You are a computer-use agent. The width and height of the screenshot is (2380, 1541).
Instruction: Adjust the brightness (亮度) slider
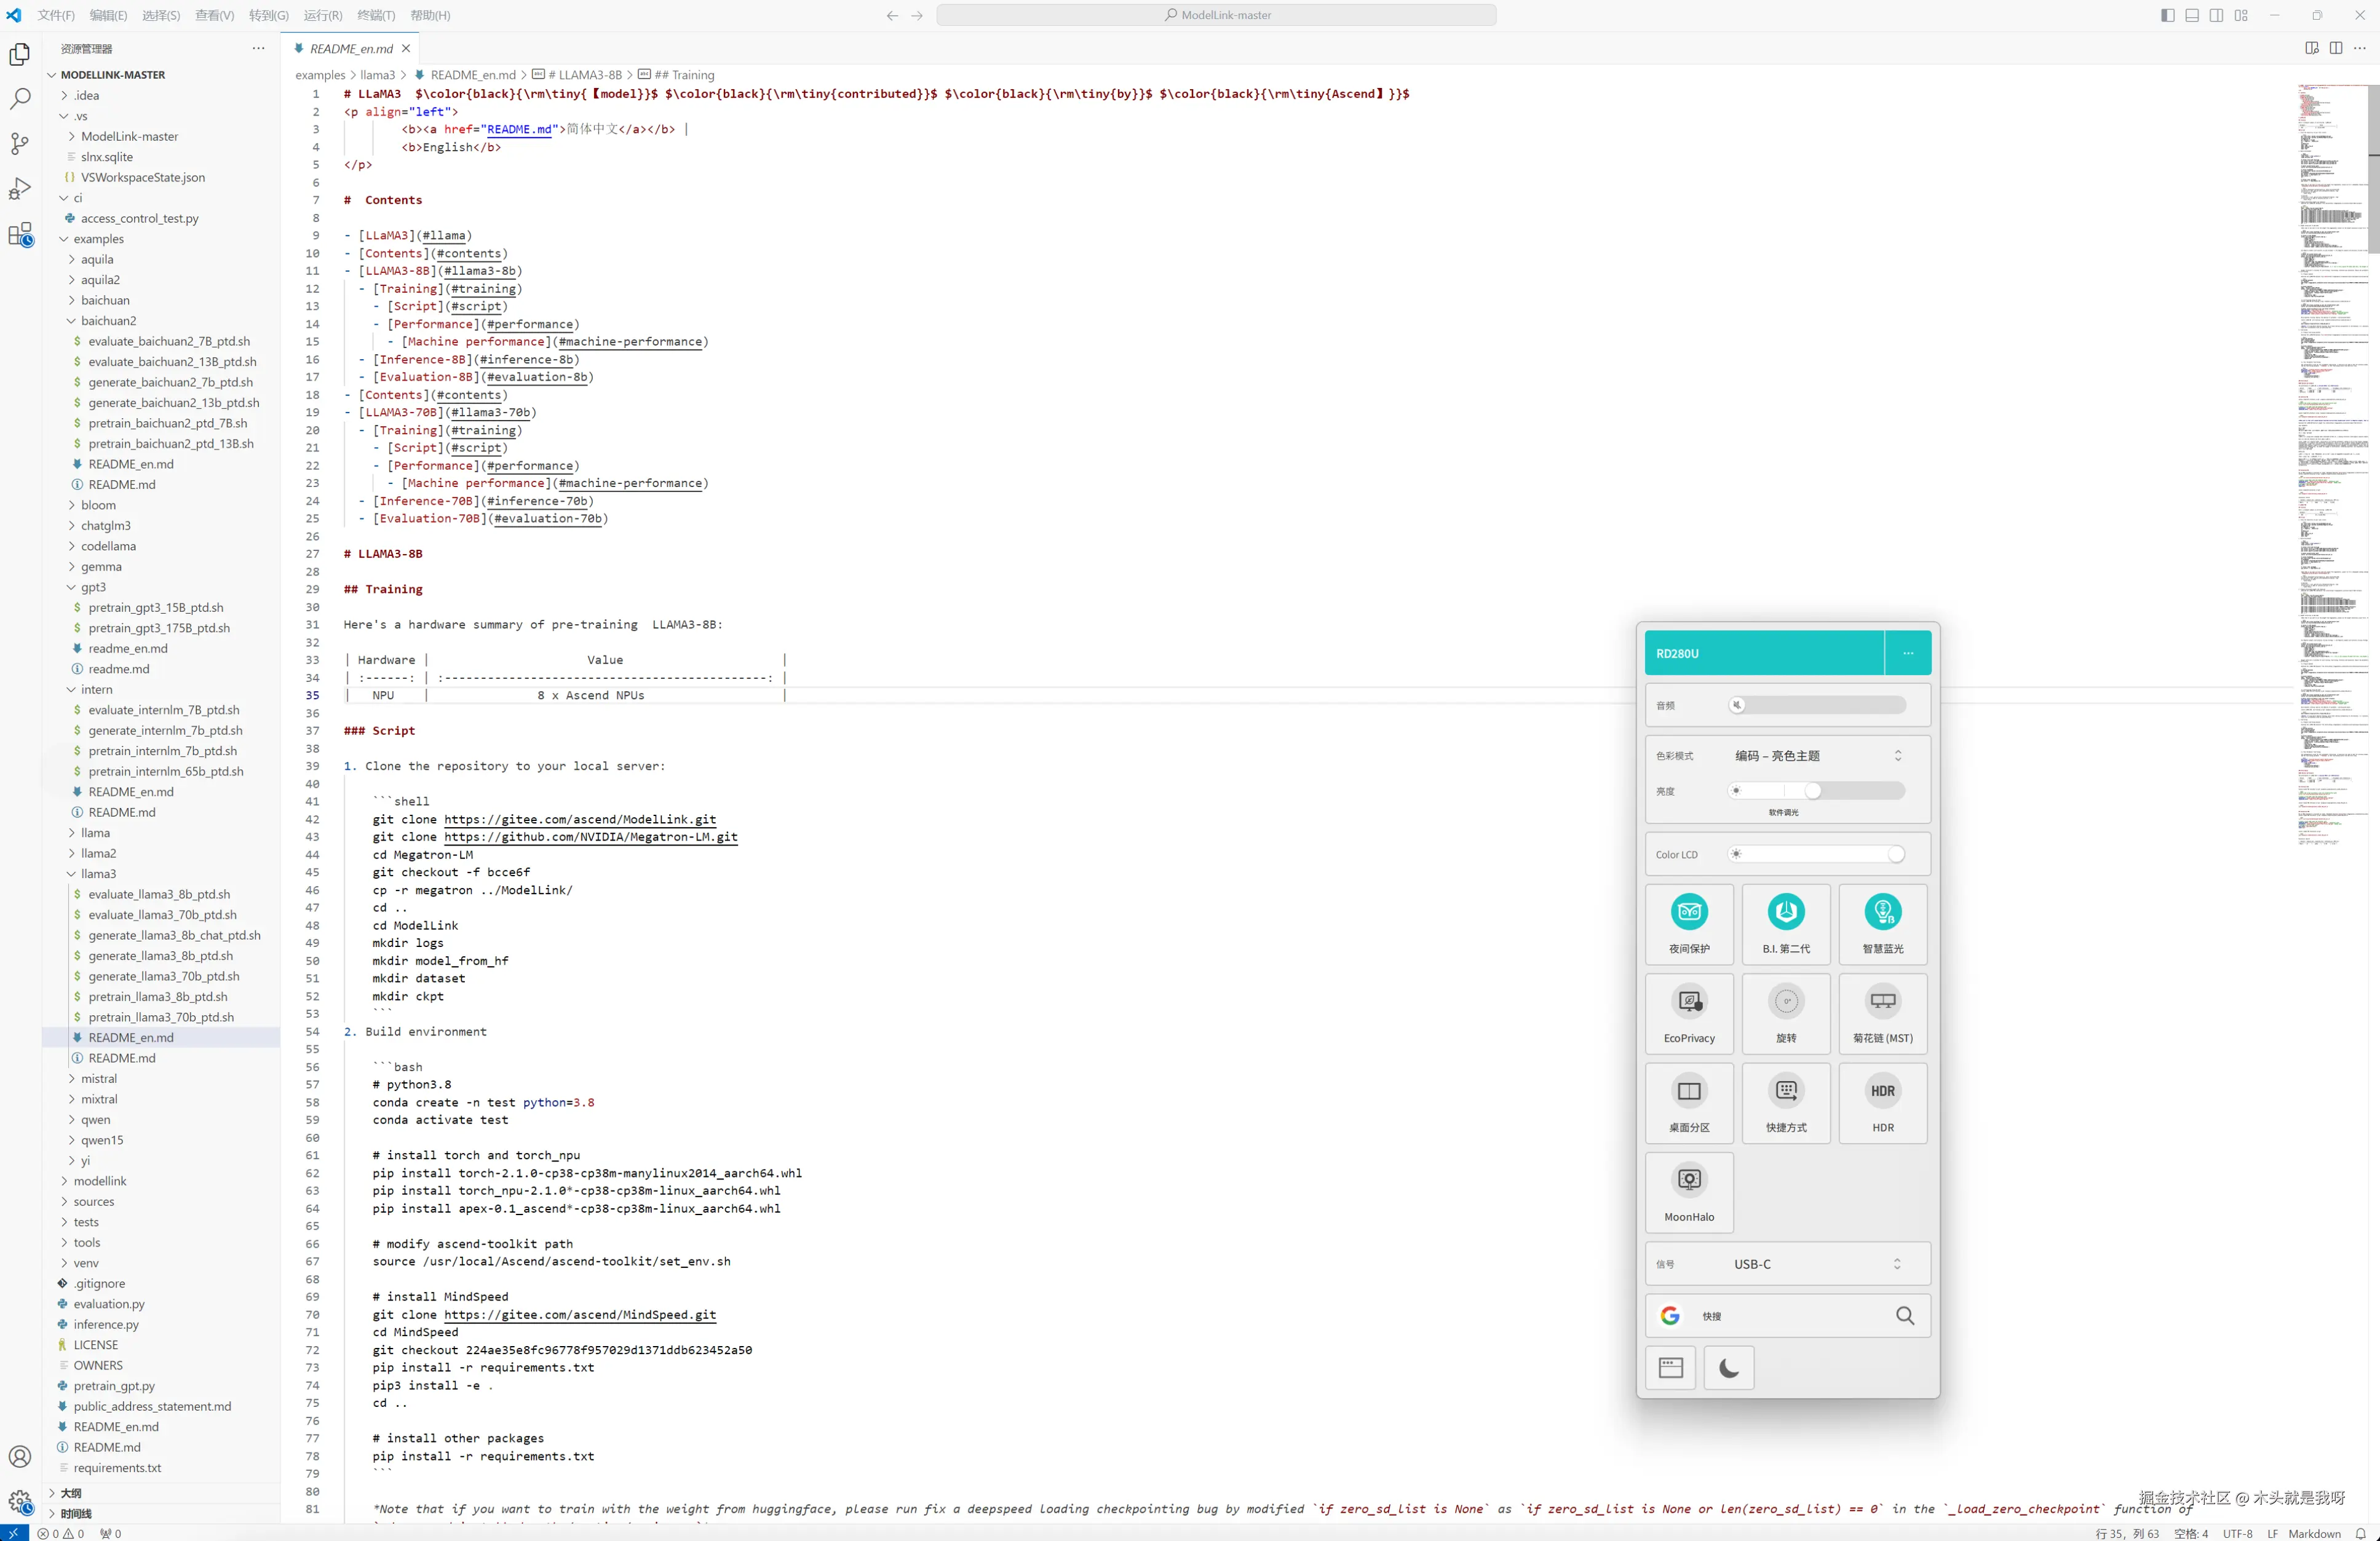click(1812, 791)
